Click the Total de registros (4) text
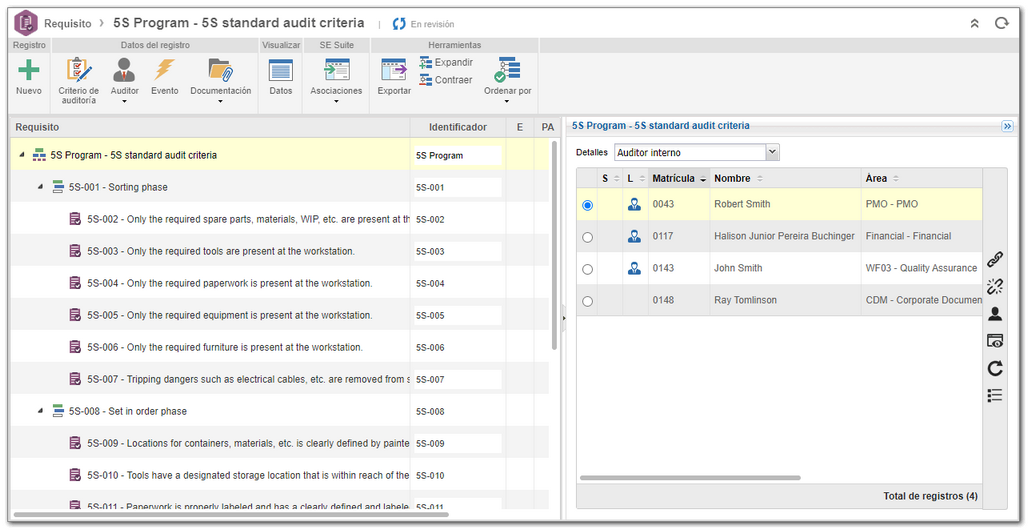1028x530 pixels. 930,496
